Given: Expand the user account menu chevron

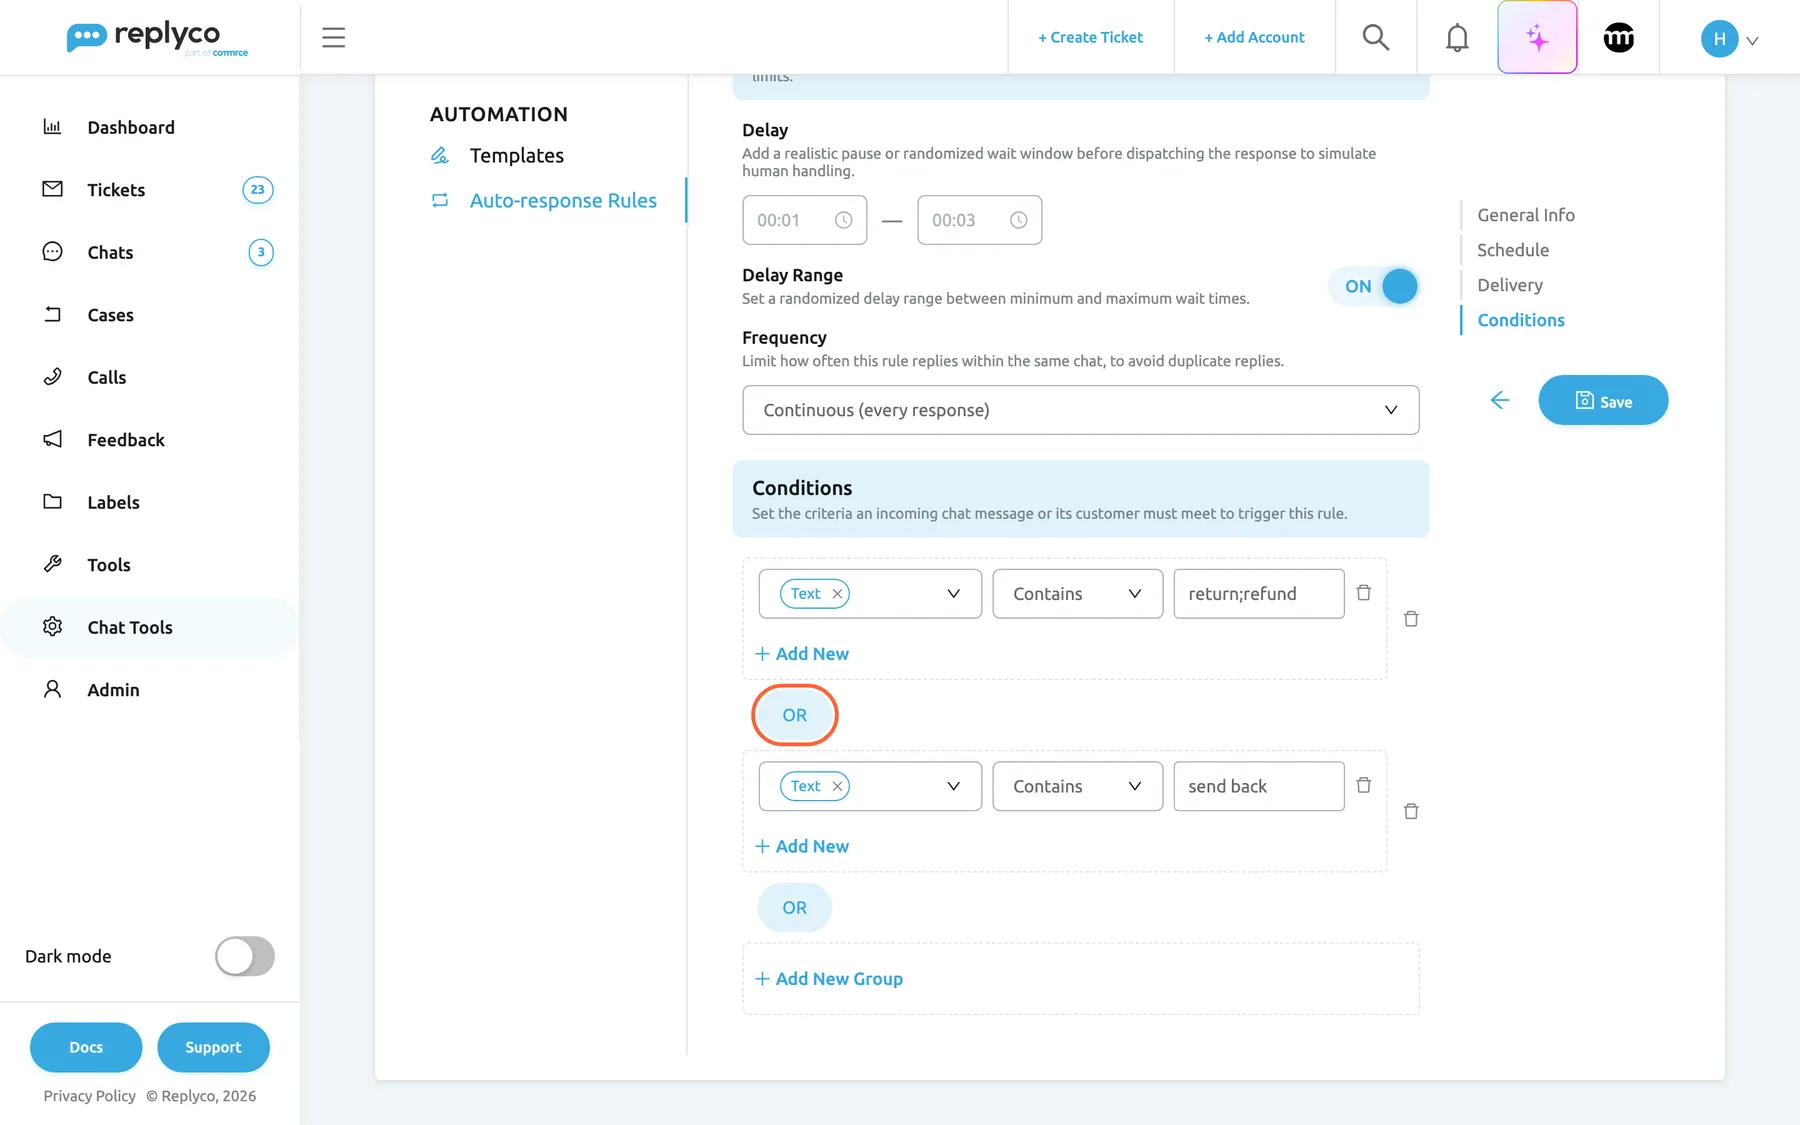Looking at the screenshot, I should pos(1752,41).
